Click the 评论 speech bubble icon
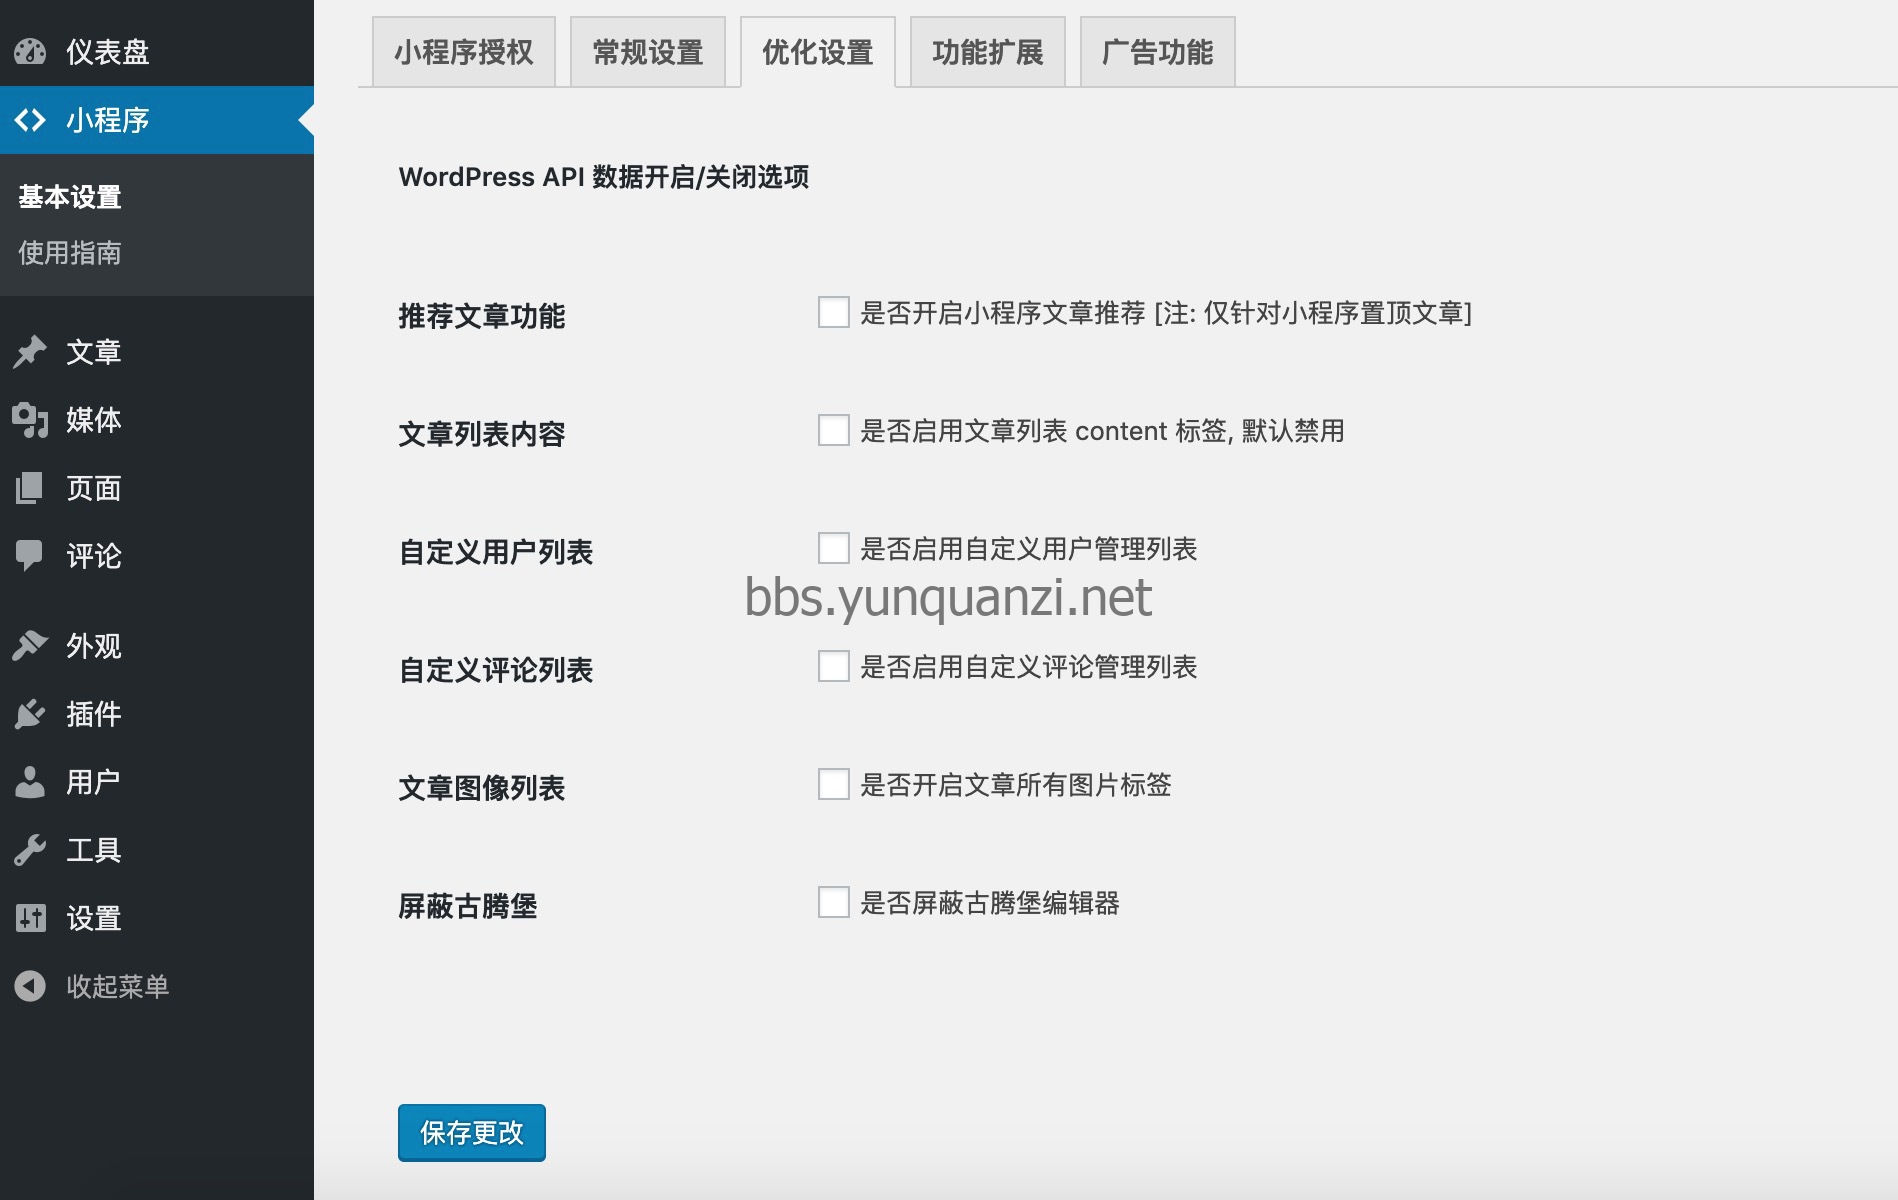Viewport: 1898px width, 1200px height. (x=30, y=555)
